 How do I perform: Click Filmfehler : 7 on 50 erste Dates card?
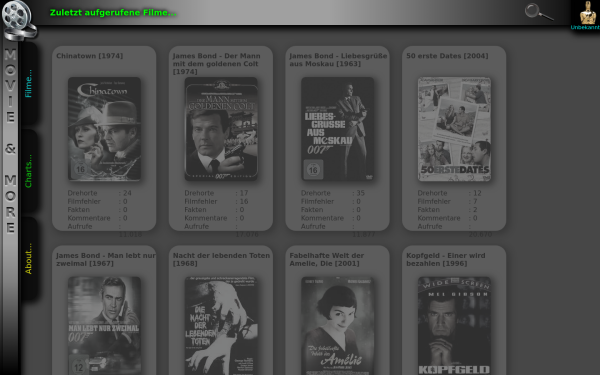pyautogui.click(x=447, y=202)
